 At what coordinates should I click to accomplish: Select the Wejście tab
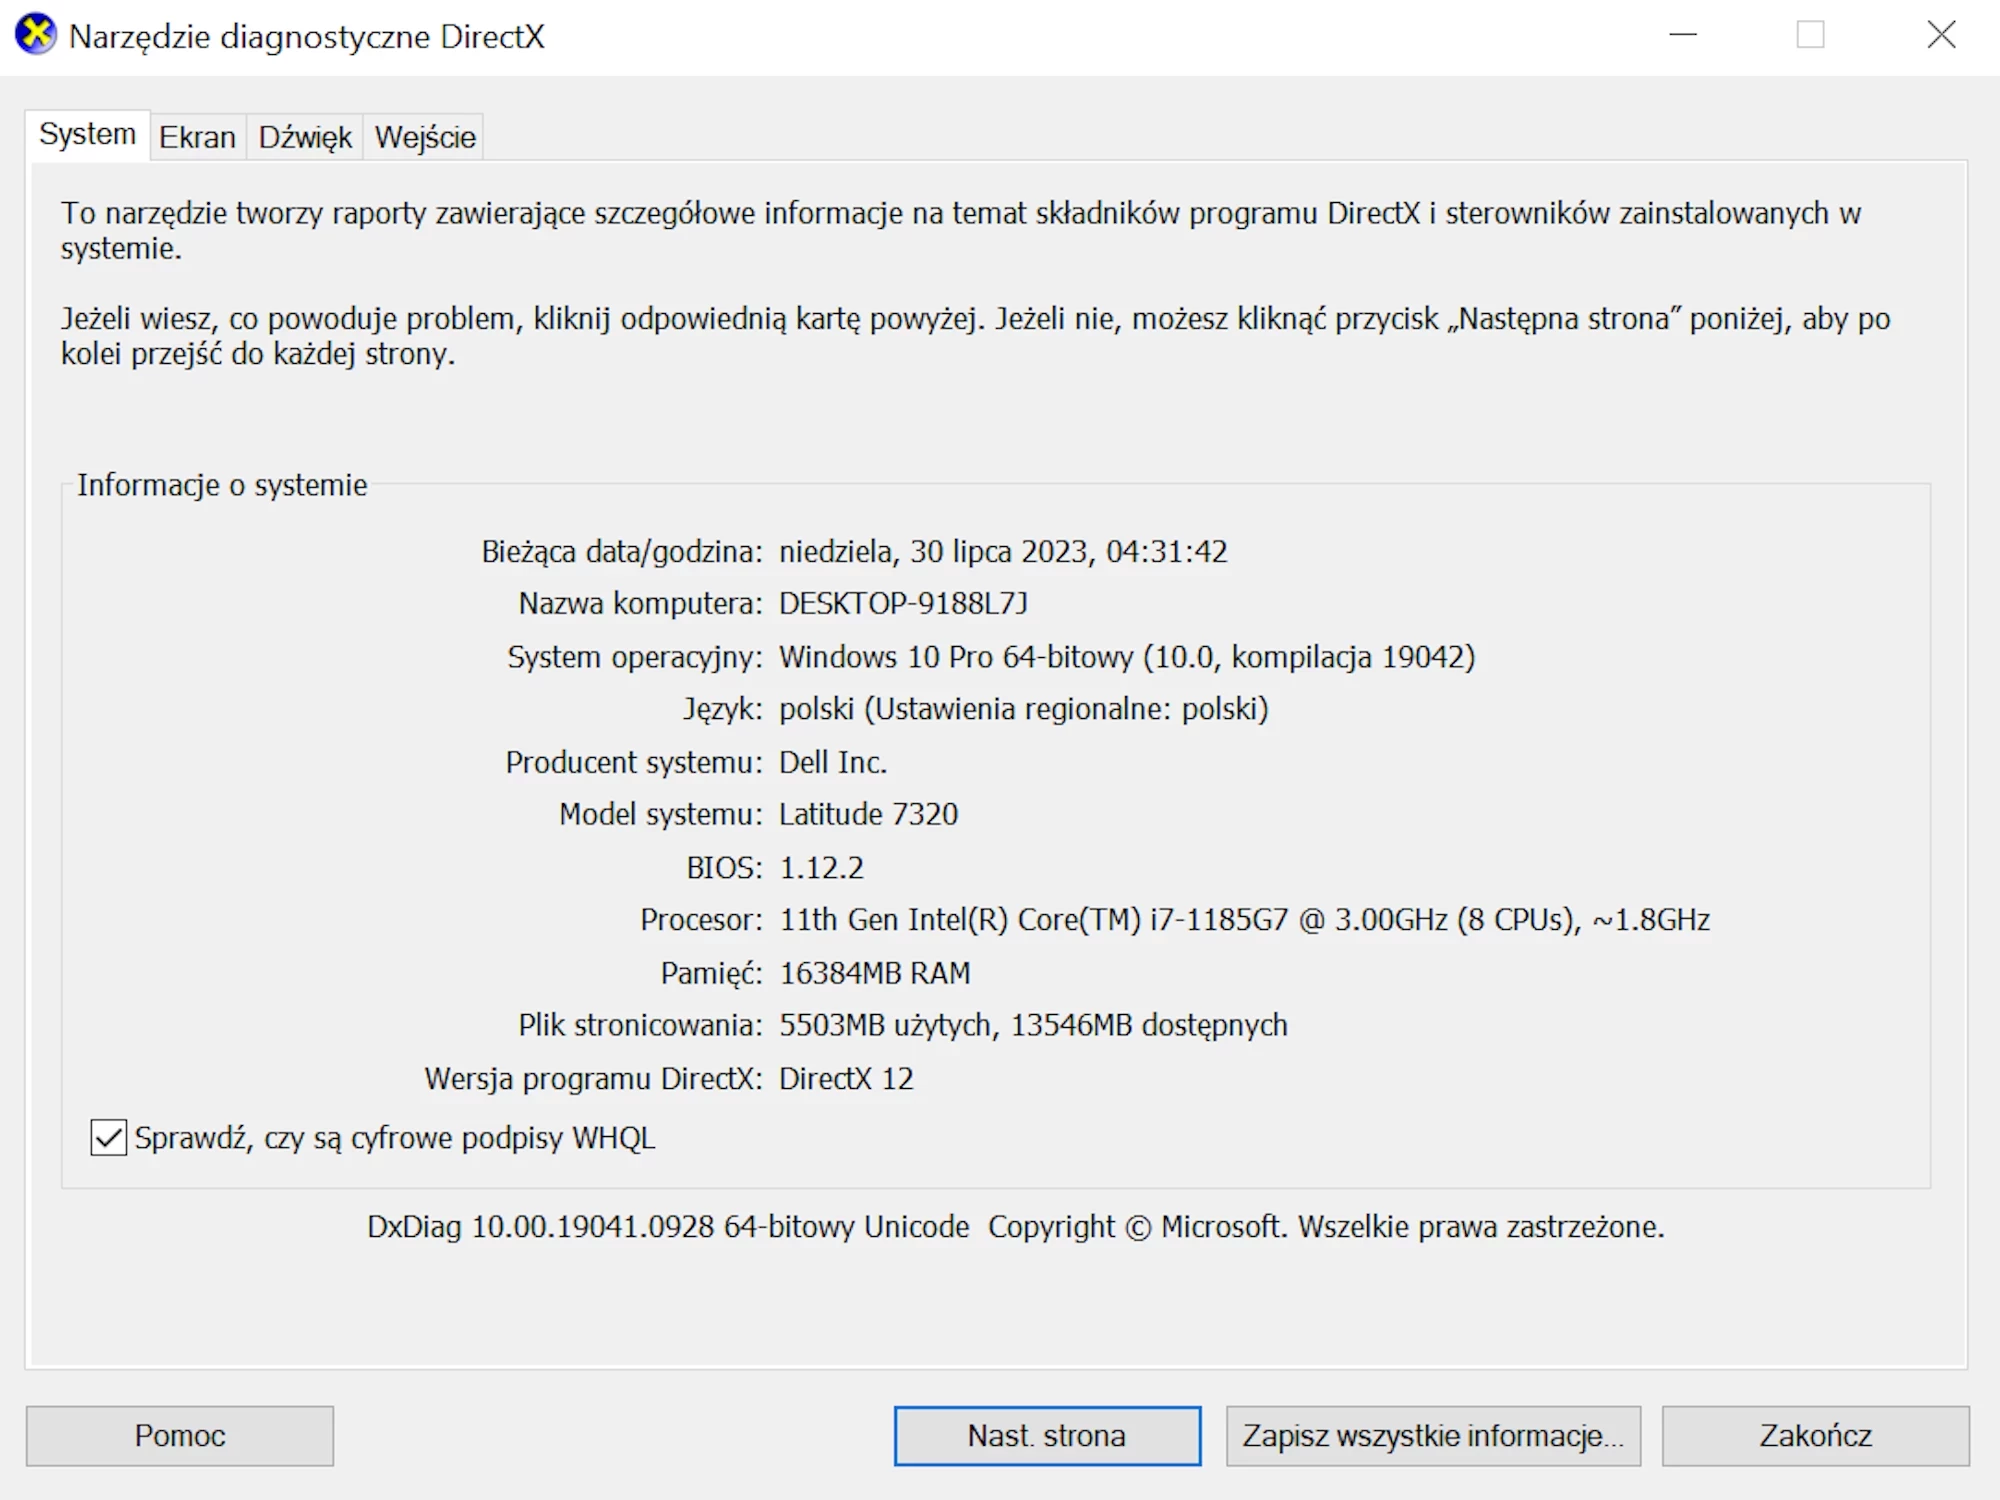[425, 137]
